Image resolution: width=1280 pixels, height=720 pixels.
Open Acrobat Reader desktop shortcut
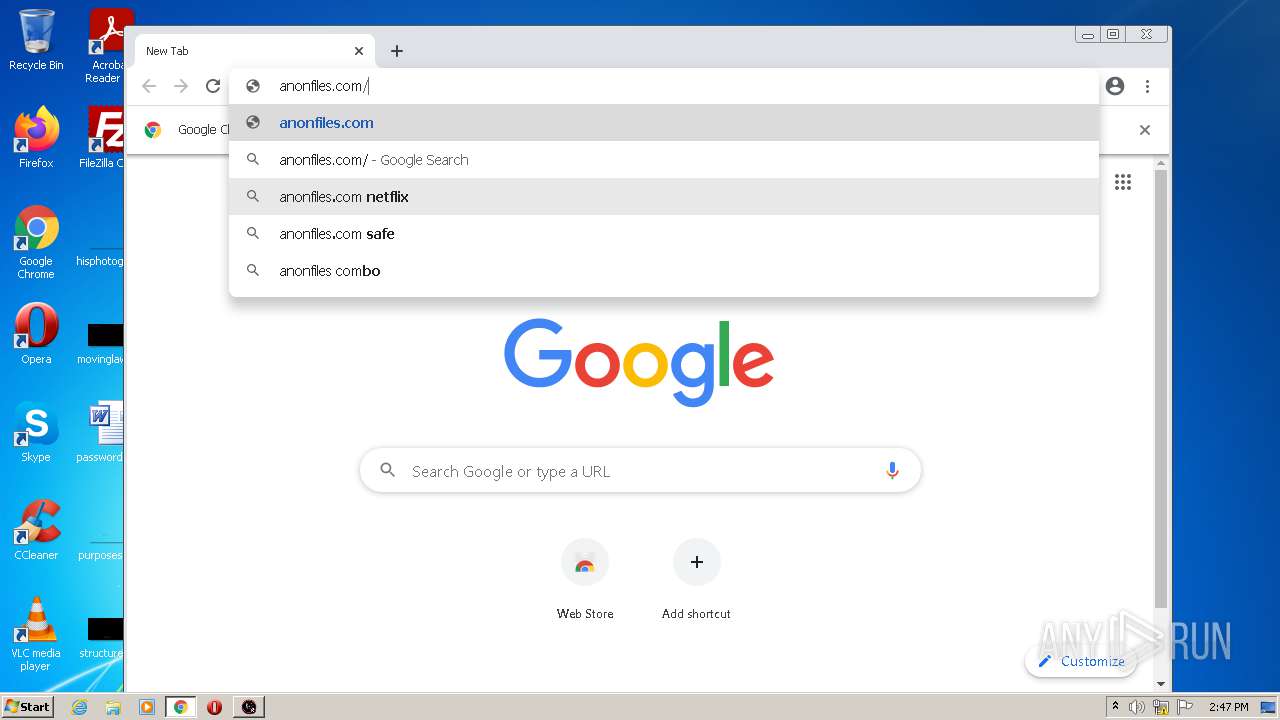107,46
